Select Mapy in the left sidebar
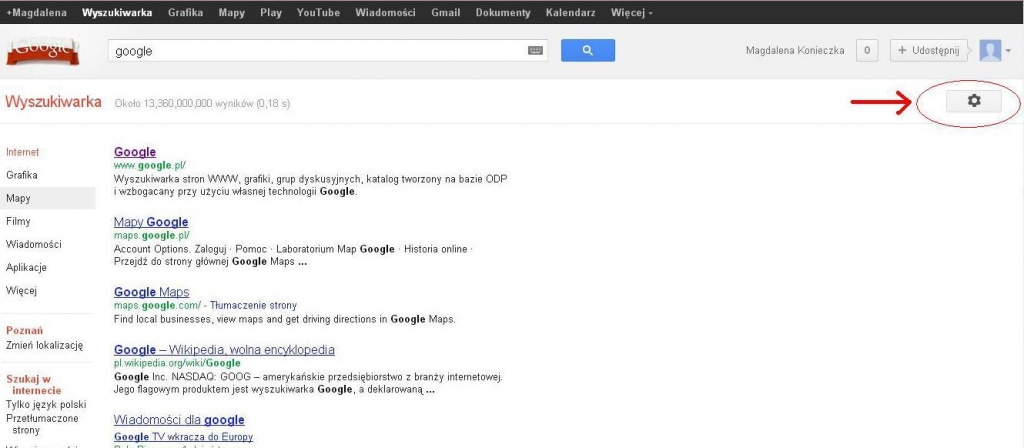 tap(18, 198)
